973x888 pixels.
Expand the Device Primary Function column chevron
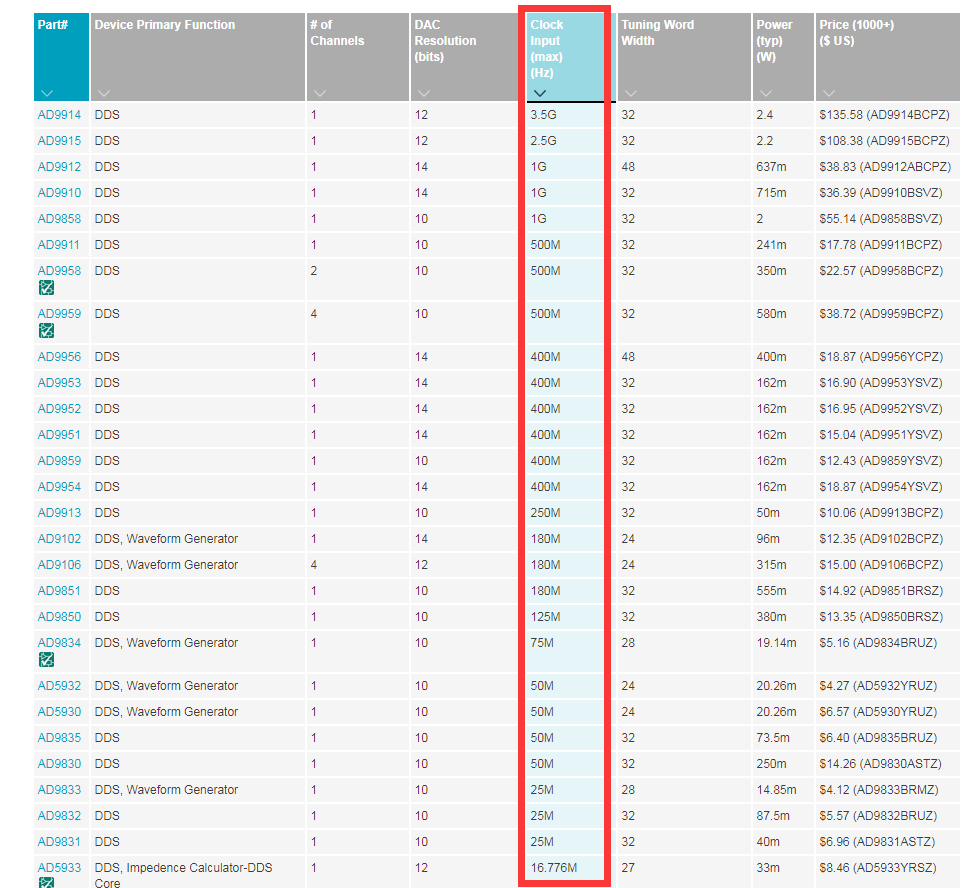tap(104, 93)
